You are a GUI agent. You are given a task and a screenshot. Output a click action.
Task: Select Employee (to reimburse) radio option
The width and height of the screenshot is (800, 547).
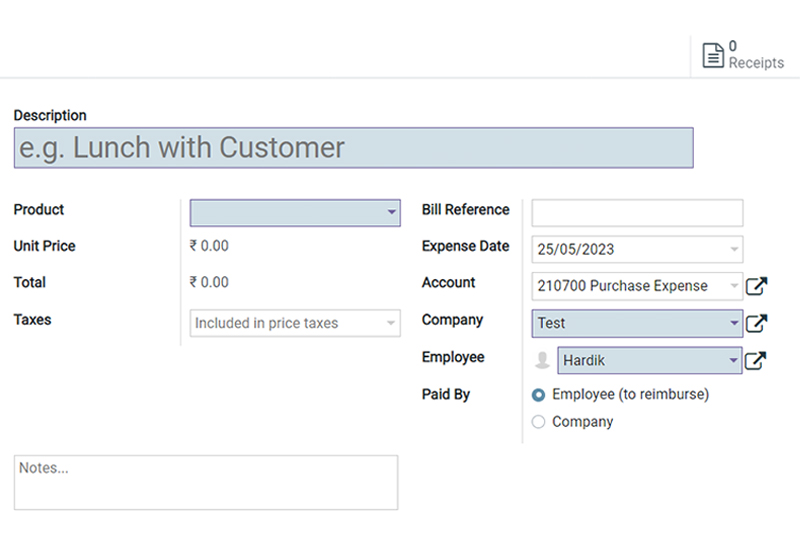coord(538,395)
